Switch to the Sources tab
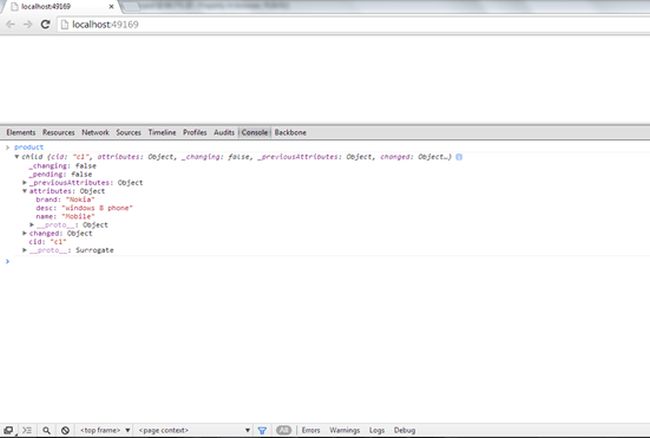Image resolution: width=650 pixels, height=438 pixels. 129,133
